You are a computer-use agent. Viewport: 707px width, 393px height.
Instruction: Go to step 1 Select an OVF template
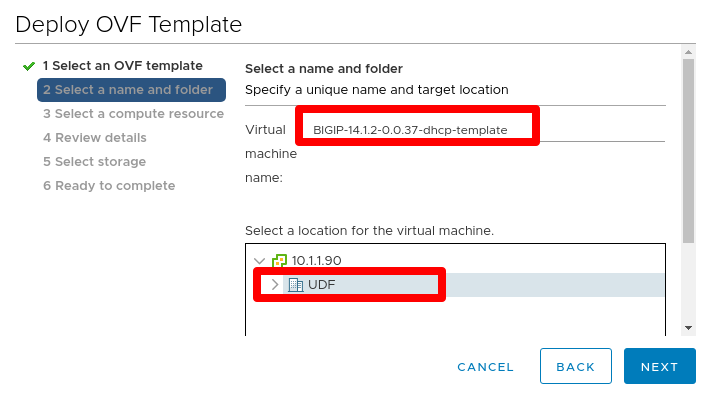(x=123, y=66)
